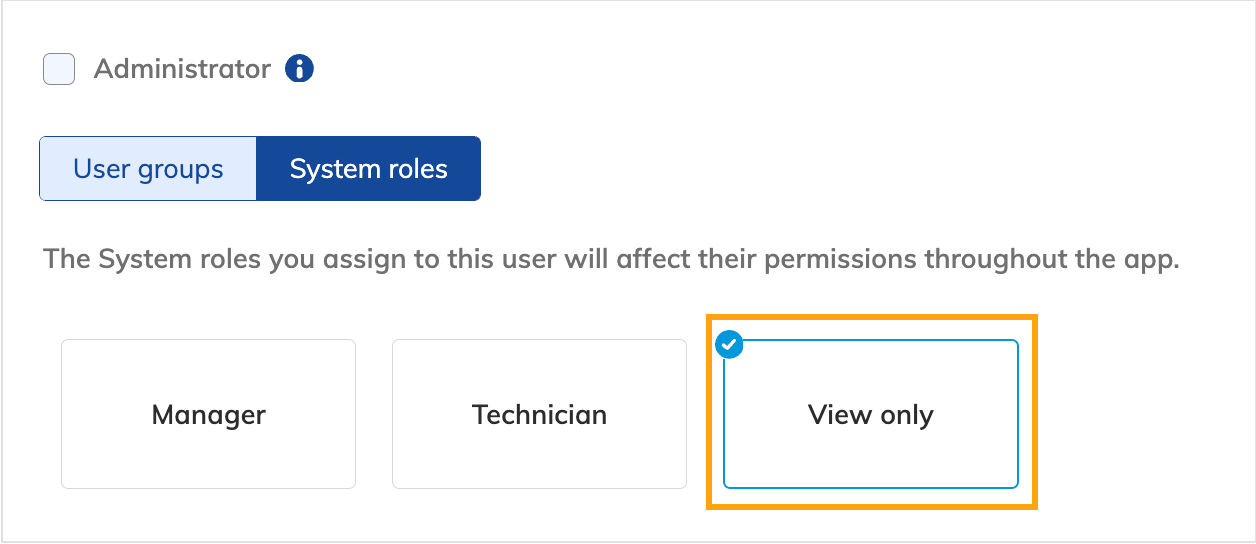
Task: Click the Administrator label text
Action: click(182, 69)
